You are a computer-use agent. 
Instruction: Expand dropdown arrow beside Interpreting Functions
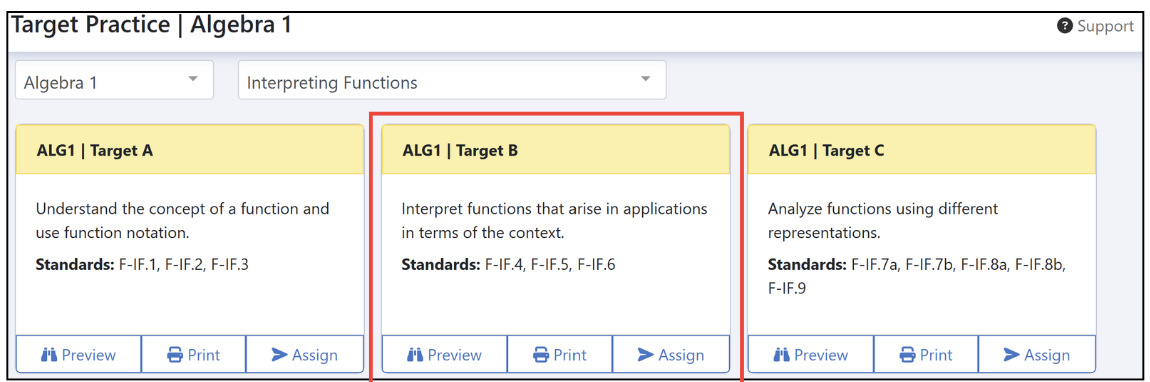645,78
